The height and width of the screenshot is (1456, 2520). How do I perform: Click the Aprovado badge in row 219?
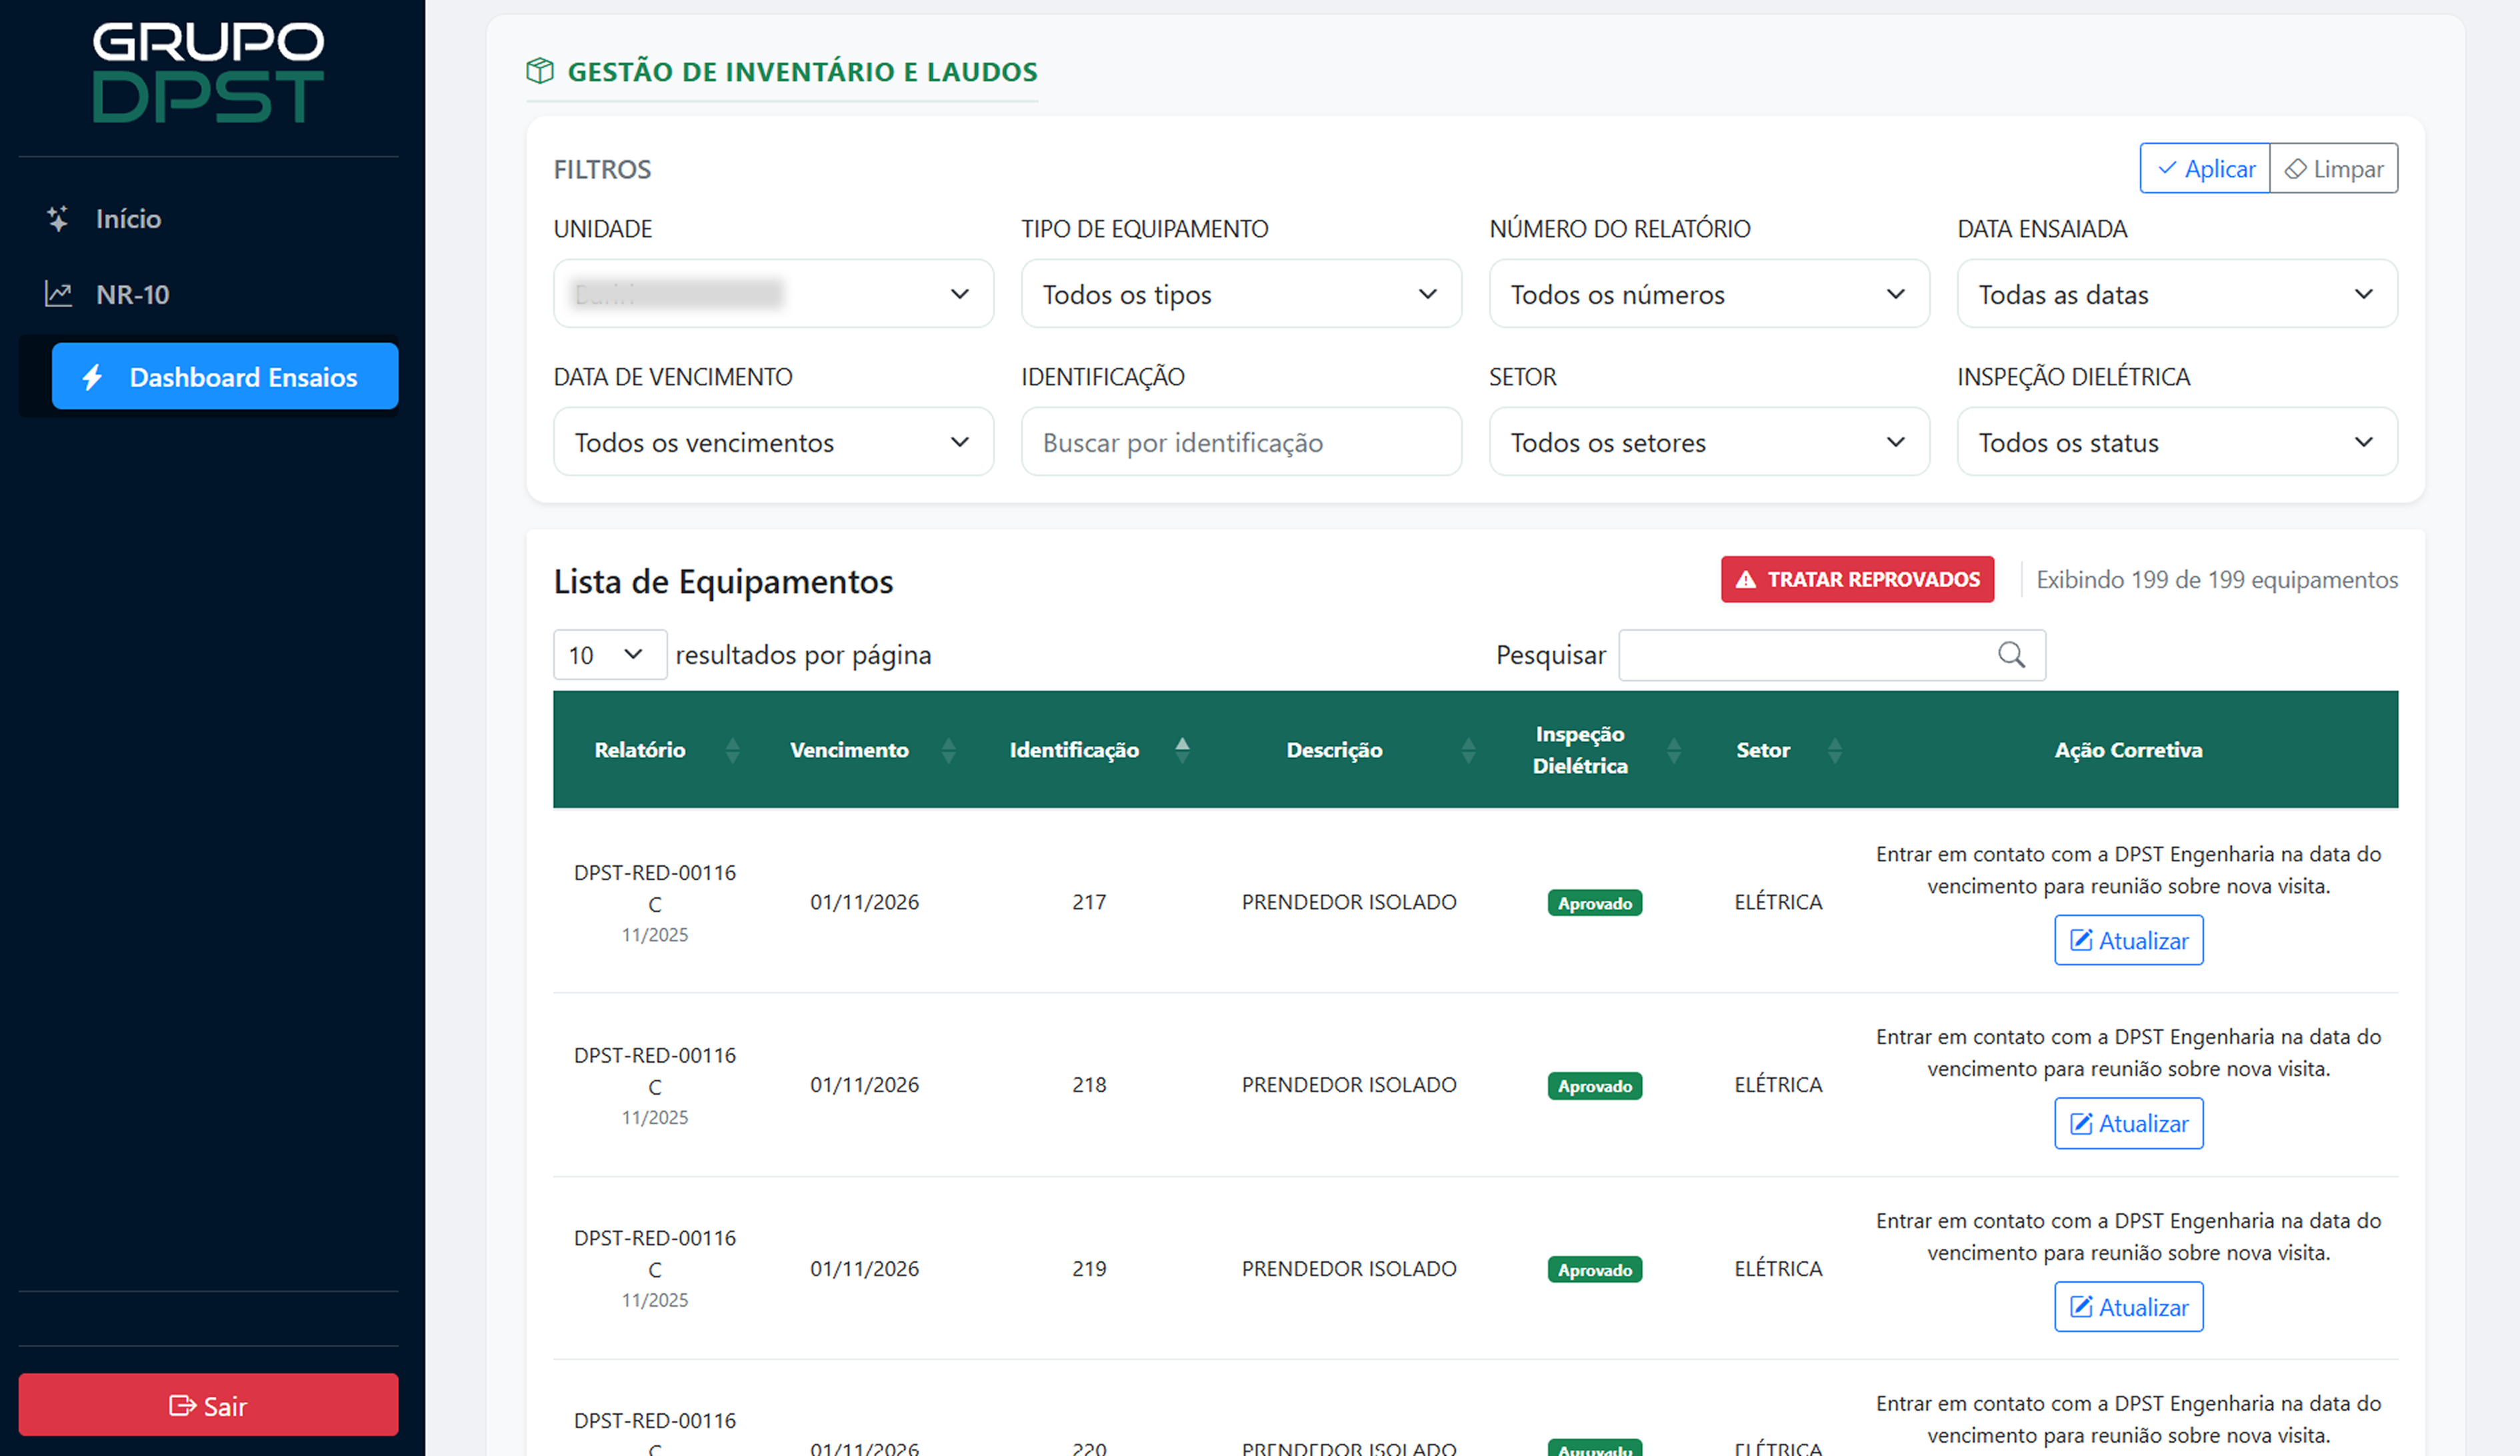click(x=1594, y=1270)
